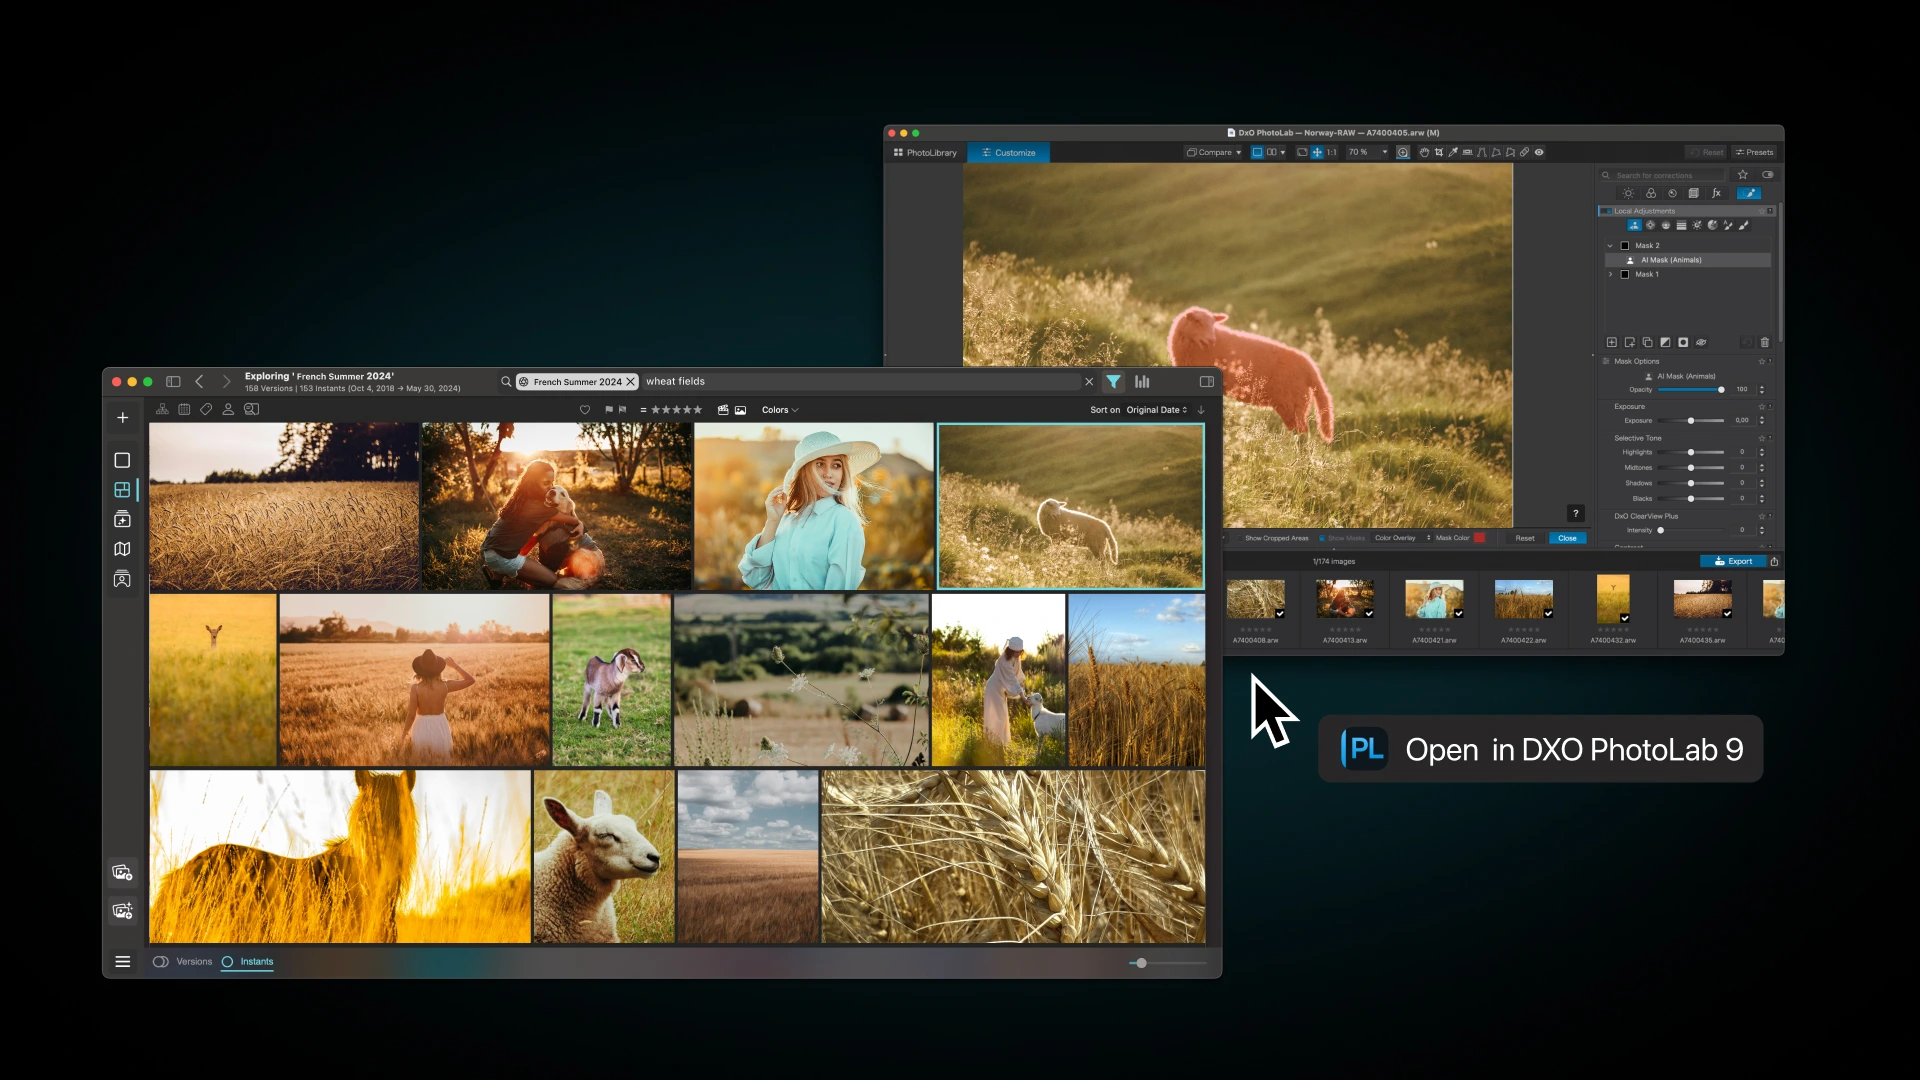Viewport: 1920px width, 1080px height.
Task: Click the folder hierarchy filter icon
Action: point(162,409)
